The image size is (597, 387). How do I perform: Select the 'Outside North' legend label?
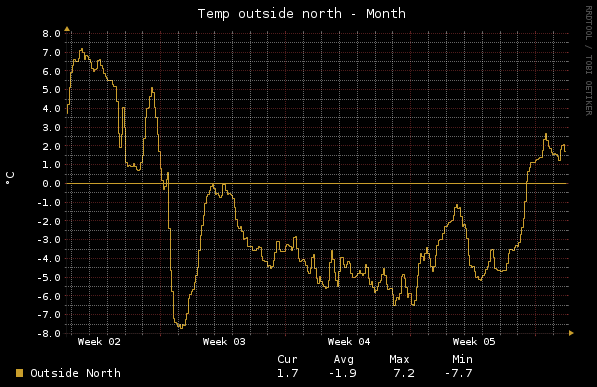tap(75, 373)
